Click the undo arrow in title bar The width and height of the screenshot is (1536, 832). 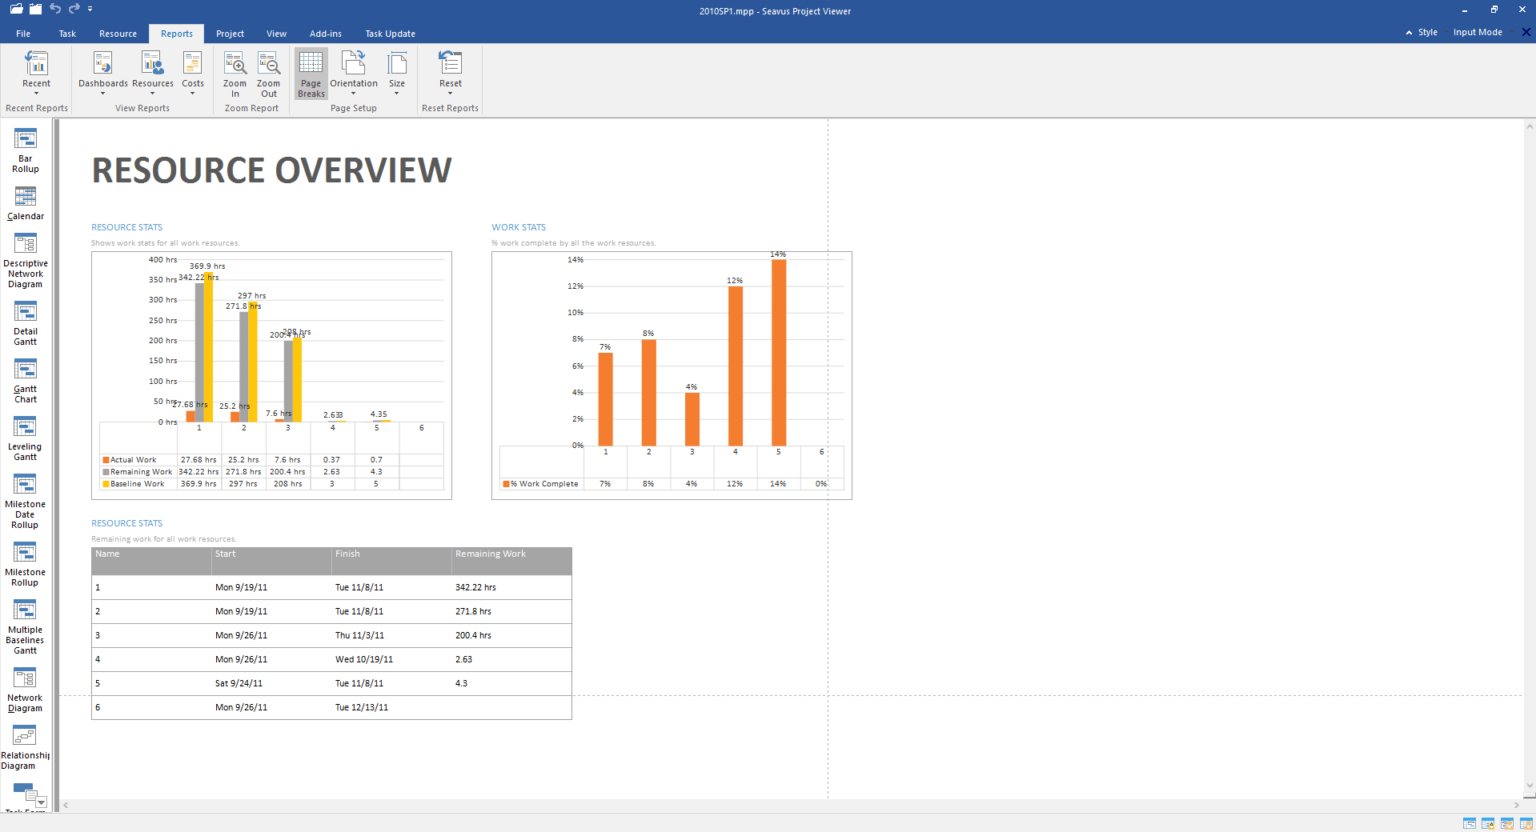pos(55,9)
